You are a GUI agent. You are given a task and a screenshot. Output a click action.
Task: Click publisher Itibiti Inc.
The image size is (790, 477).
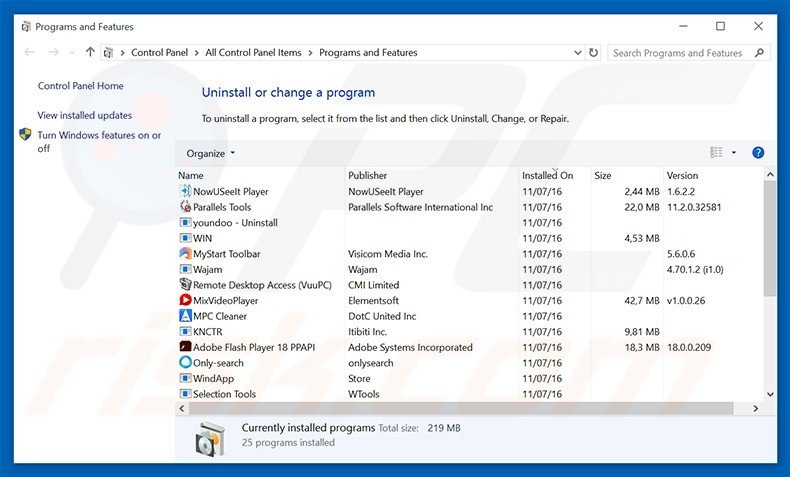[367, 331]
